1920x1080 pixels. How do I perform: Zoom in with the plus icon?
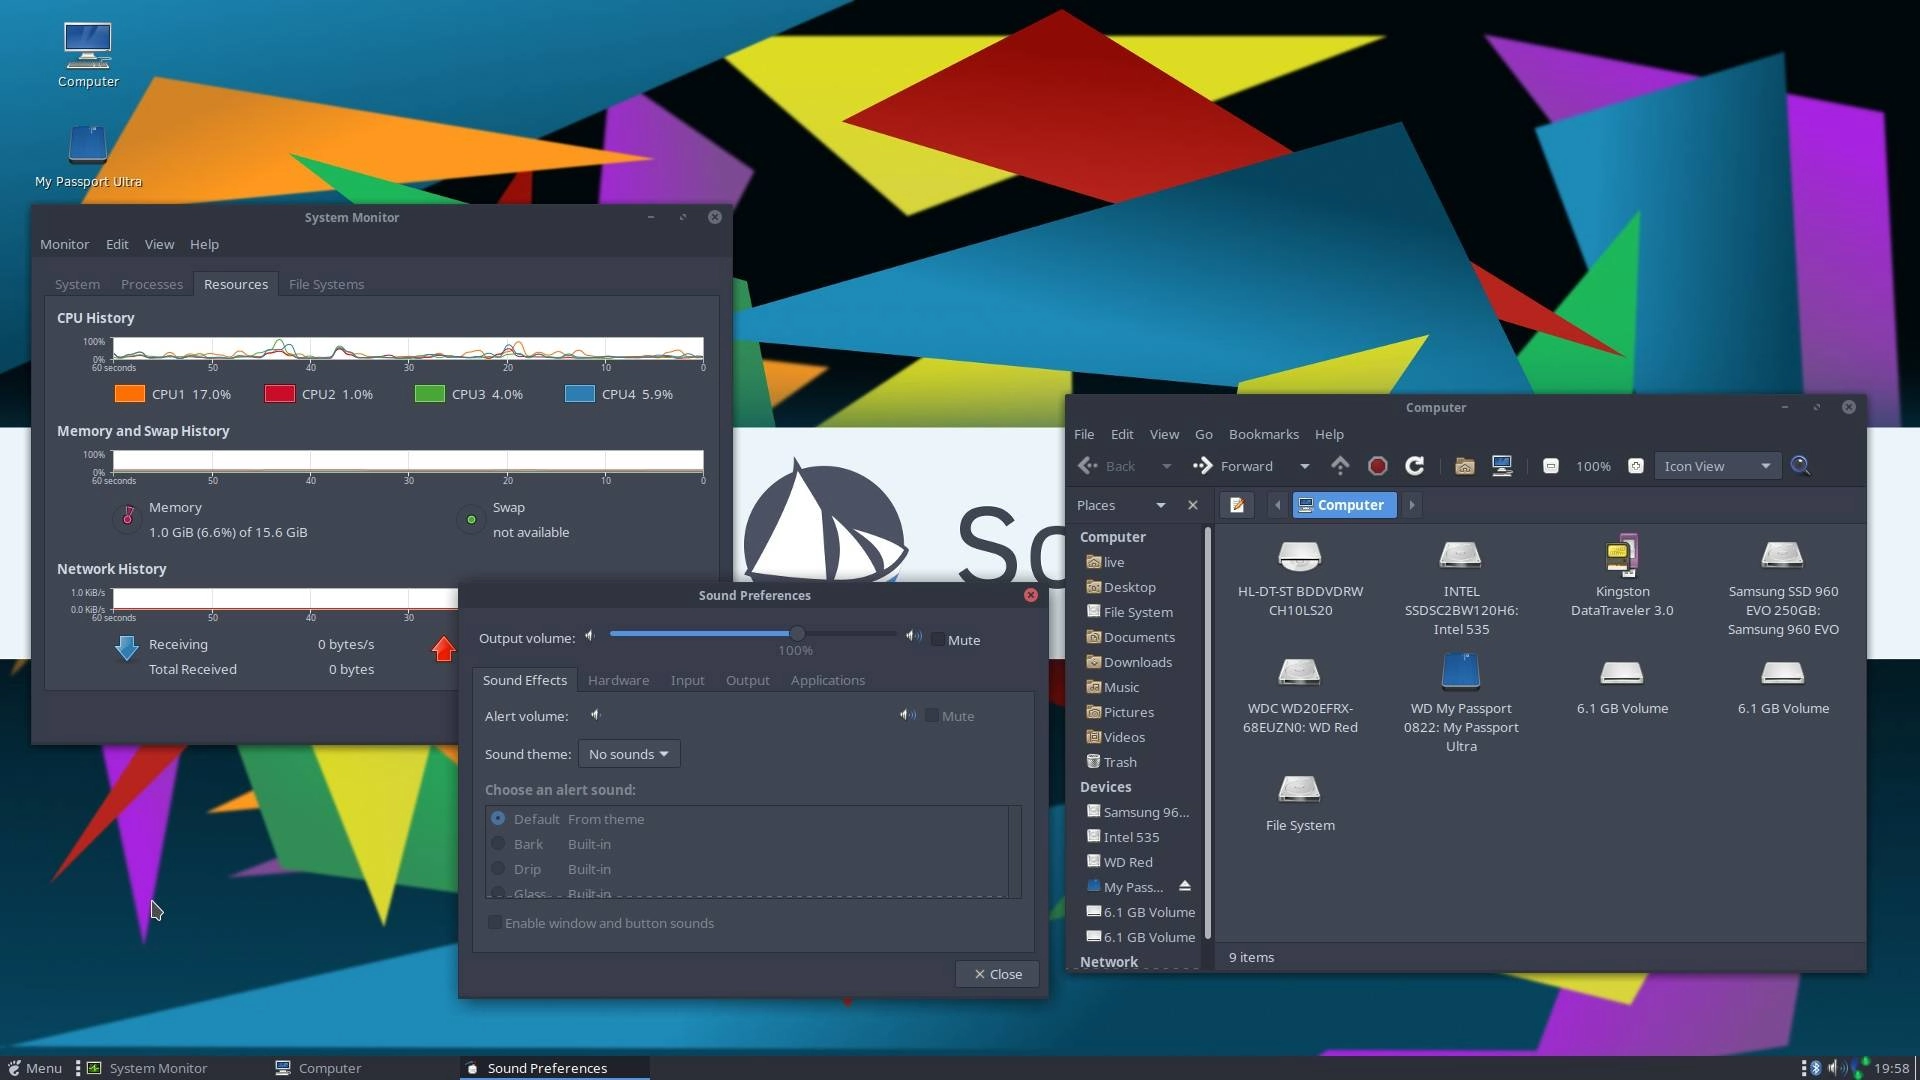click(1636, 466)
